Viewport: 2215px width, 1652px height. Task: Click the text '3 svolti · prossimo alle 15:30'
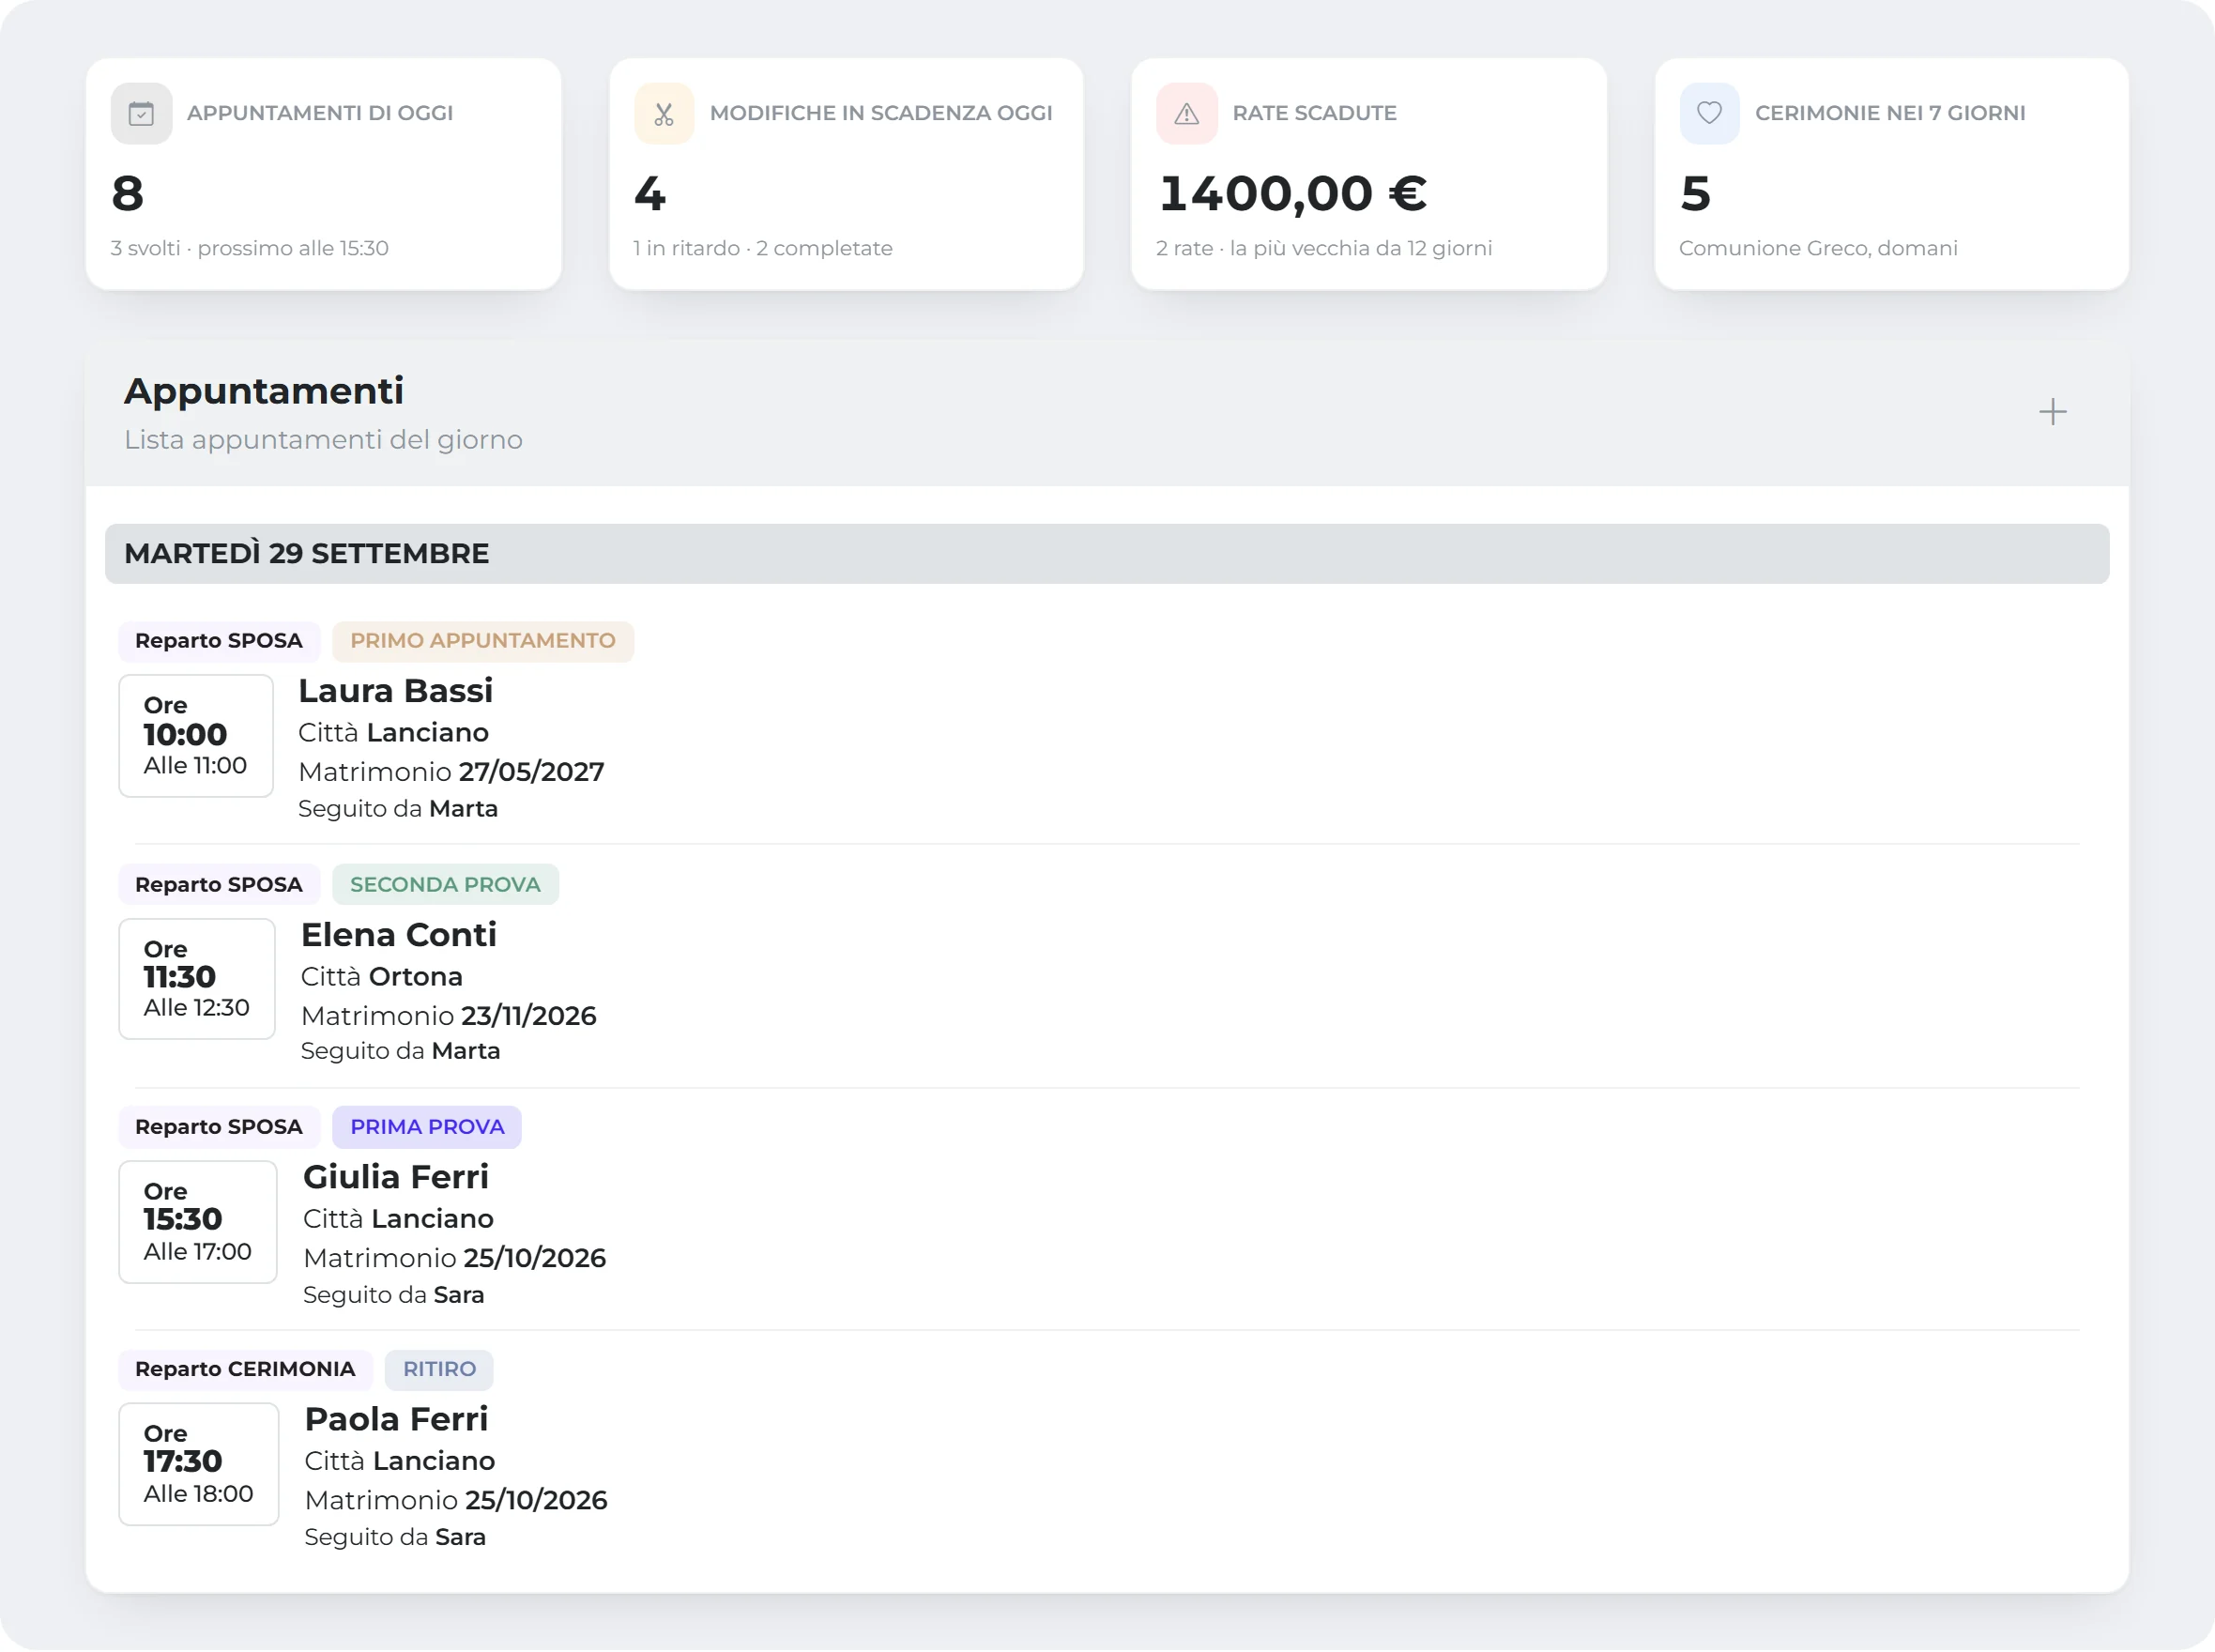[x=250, y=248]
